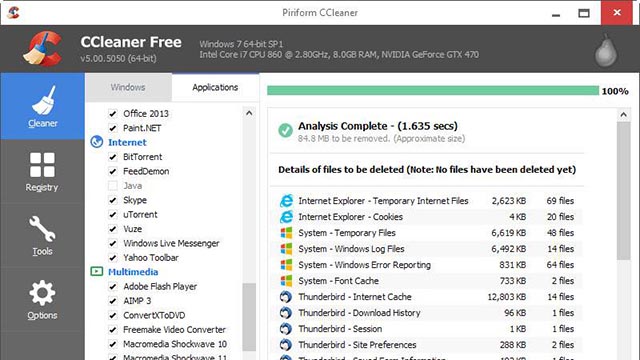Click Windows icon beside System Temporary Files
This screenshot has width=640, height=360.
[x=286, y=233]
